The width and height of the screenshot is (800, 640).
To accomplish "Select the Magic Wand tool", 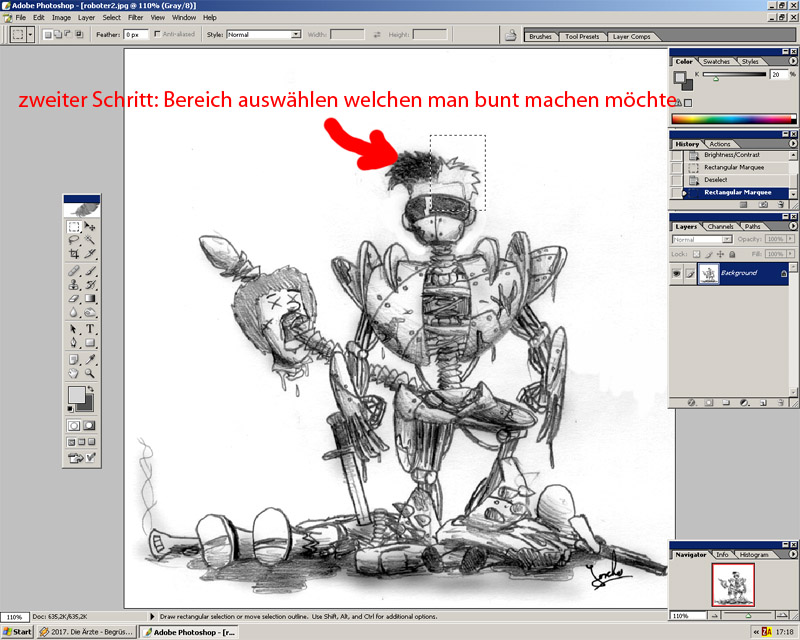I will tap(90, 241).
